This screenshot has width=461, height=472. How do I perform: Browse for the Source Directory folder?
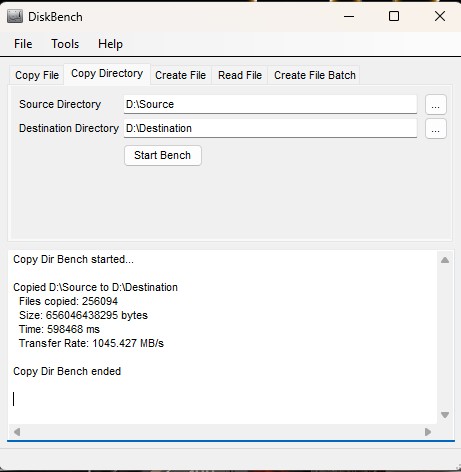pyautogui.click(x=436, y=105)
